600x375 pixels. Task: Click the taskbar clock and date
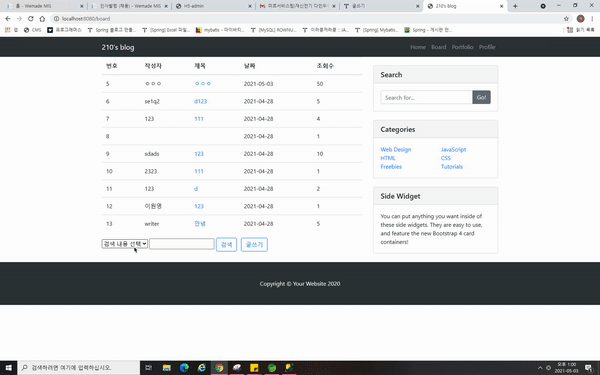pos(567,368)
